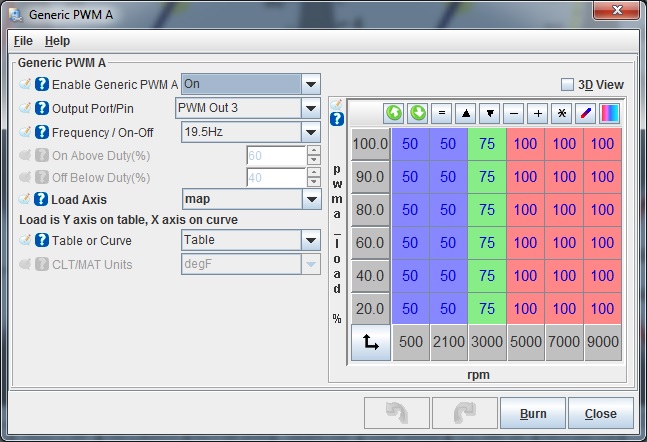Open the Load Axis map dropdown
Image resolution: width=647 pixels, height=442 pixels.
[312, 199]
